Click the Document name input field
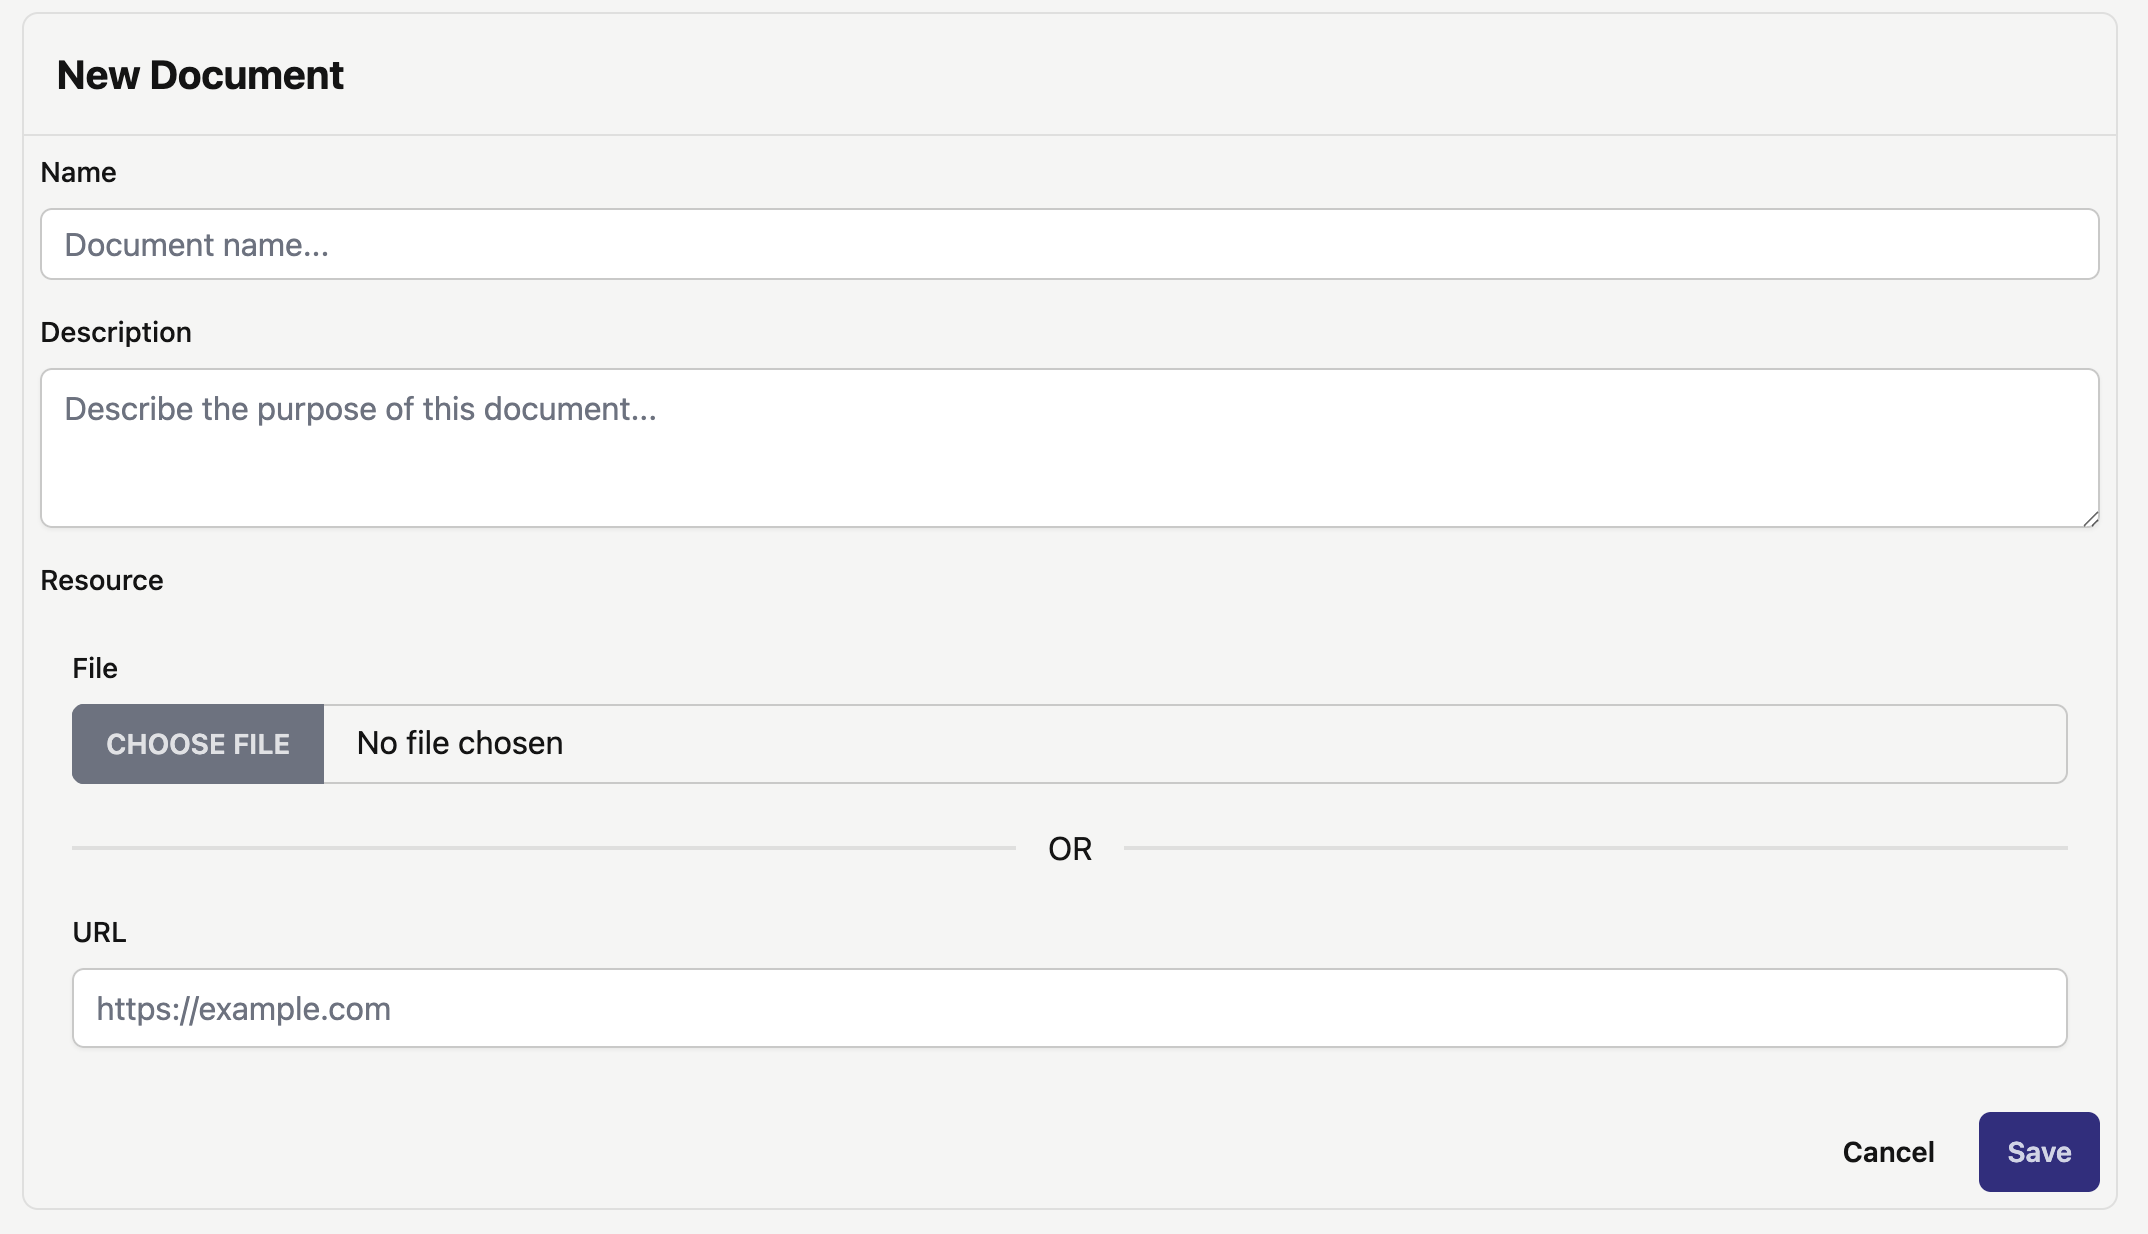 (1069, 244)
